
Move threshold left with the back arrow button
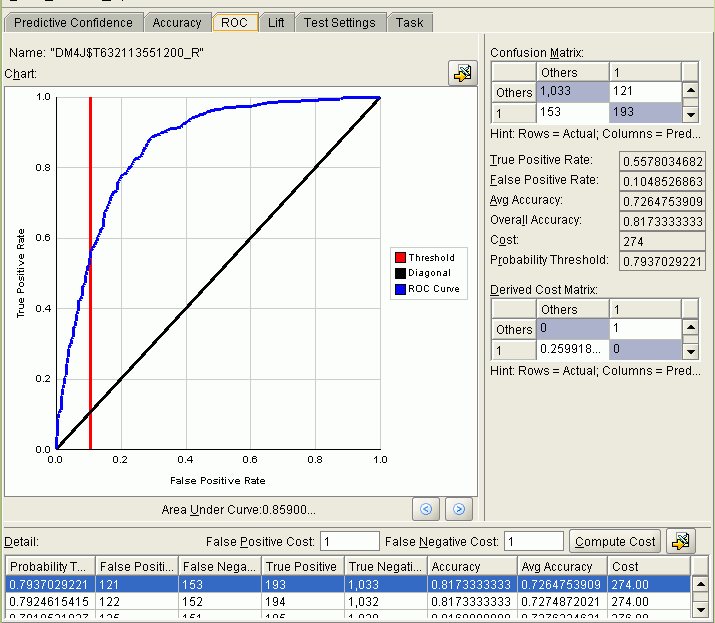[426, 509]
